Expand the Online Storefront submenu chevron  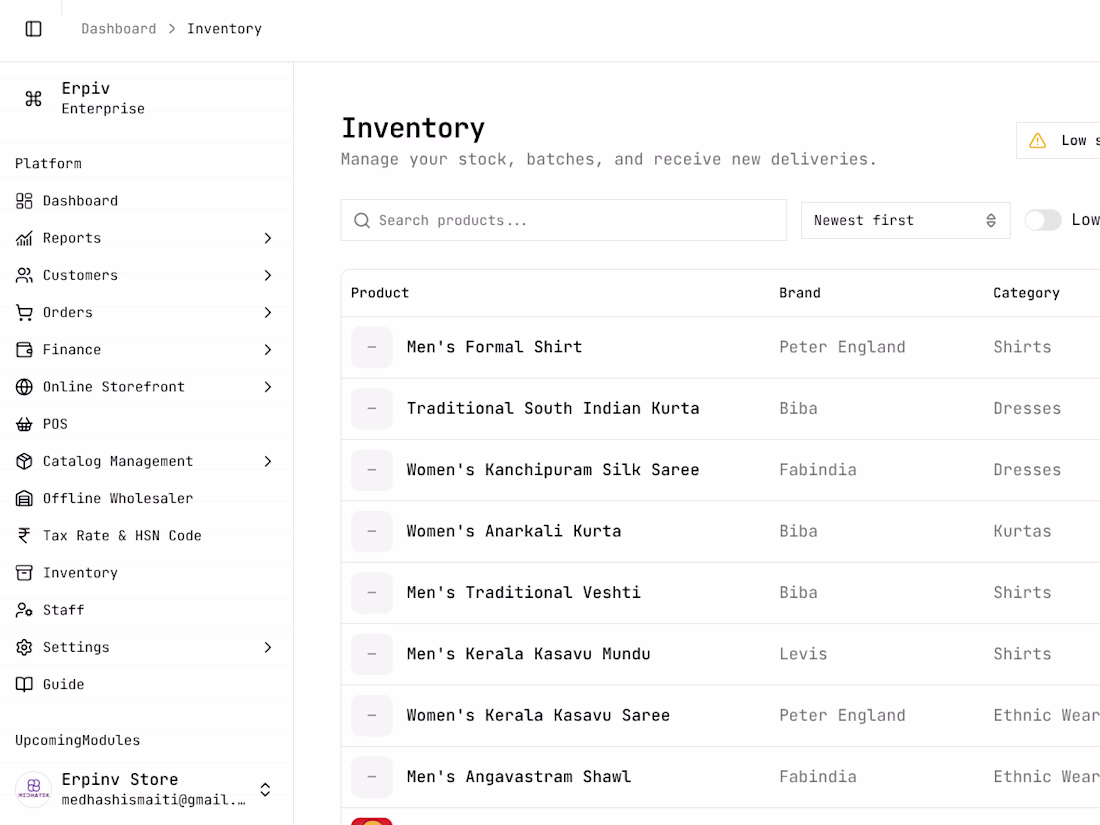click(267, 387)
